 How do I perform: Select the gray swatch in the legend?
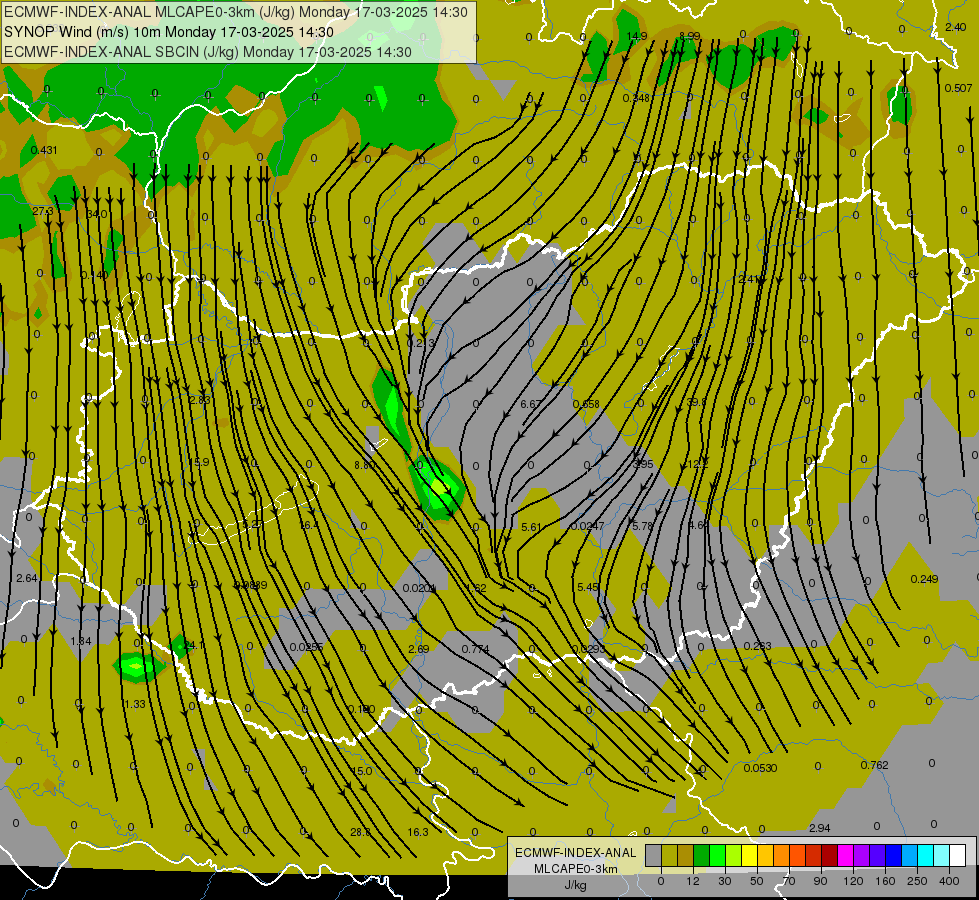coord(653,856)
